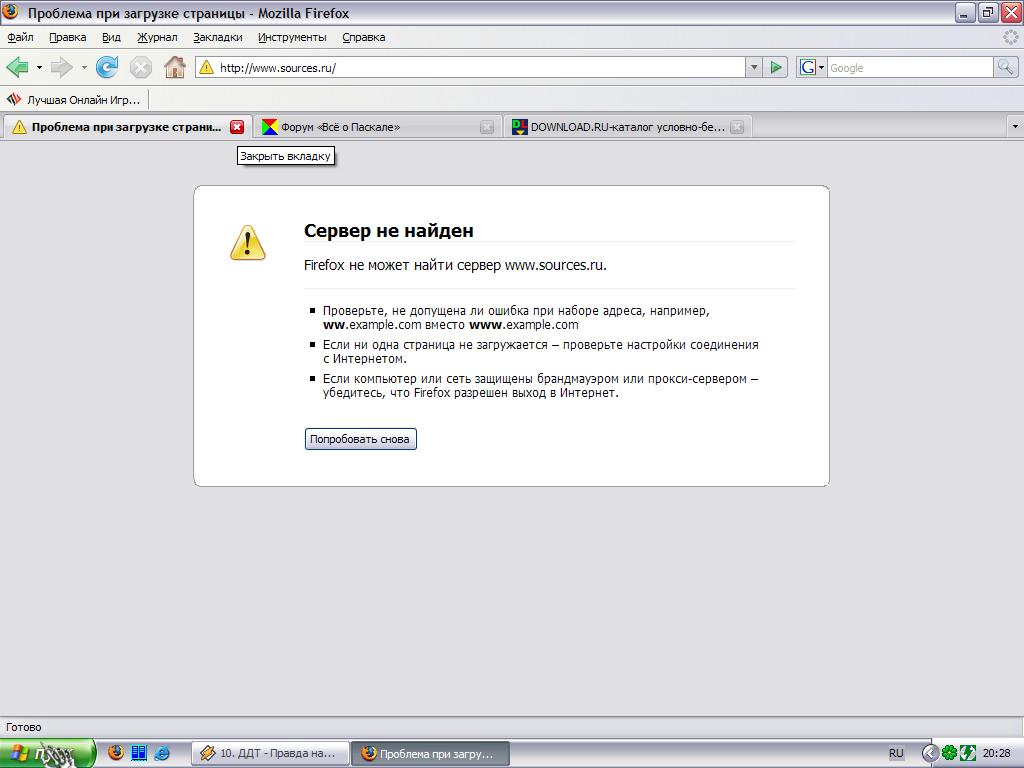Viewport: 1024px width, 768px height.
Task: Open the Закладки menu
Action: [x=217, y=37]
